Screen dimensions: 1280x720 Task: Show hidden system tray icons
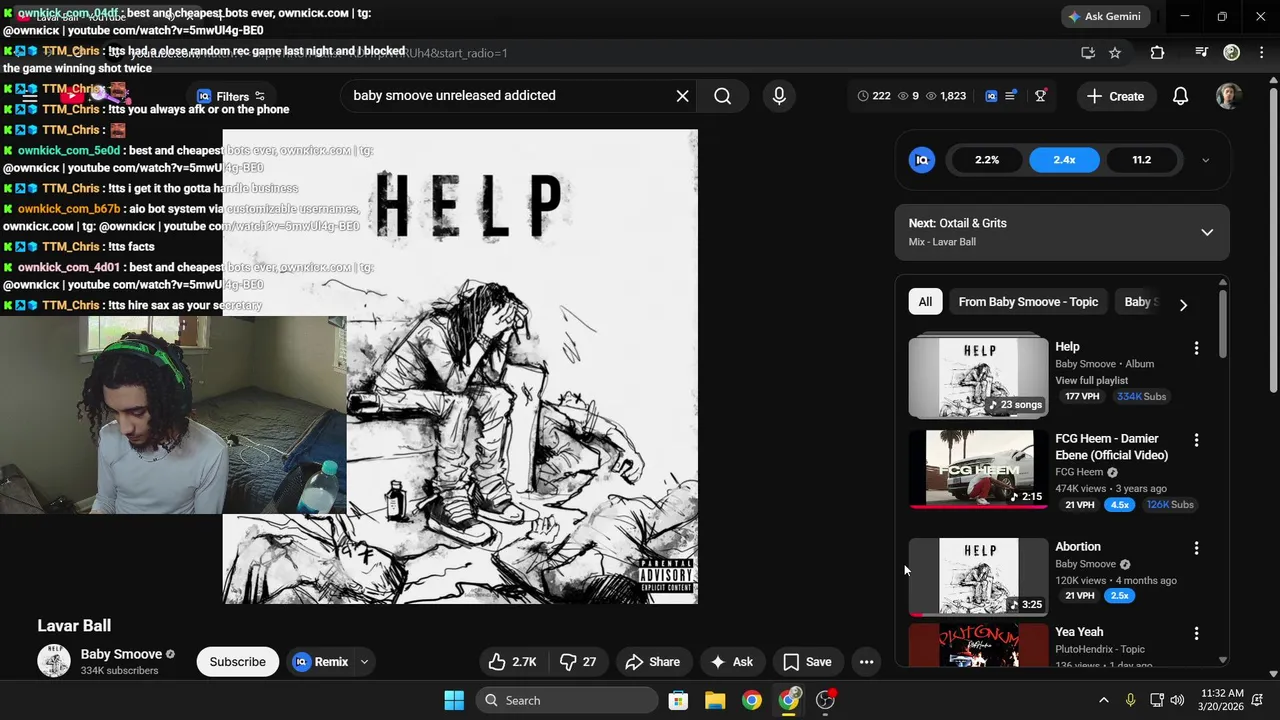[x=1103, y=700]
